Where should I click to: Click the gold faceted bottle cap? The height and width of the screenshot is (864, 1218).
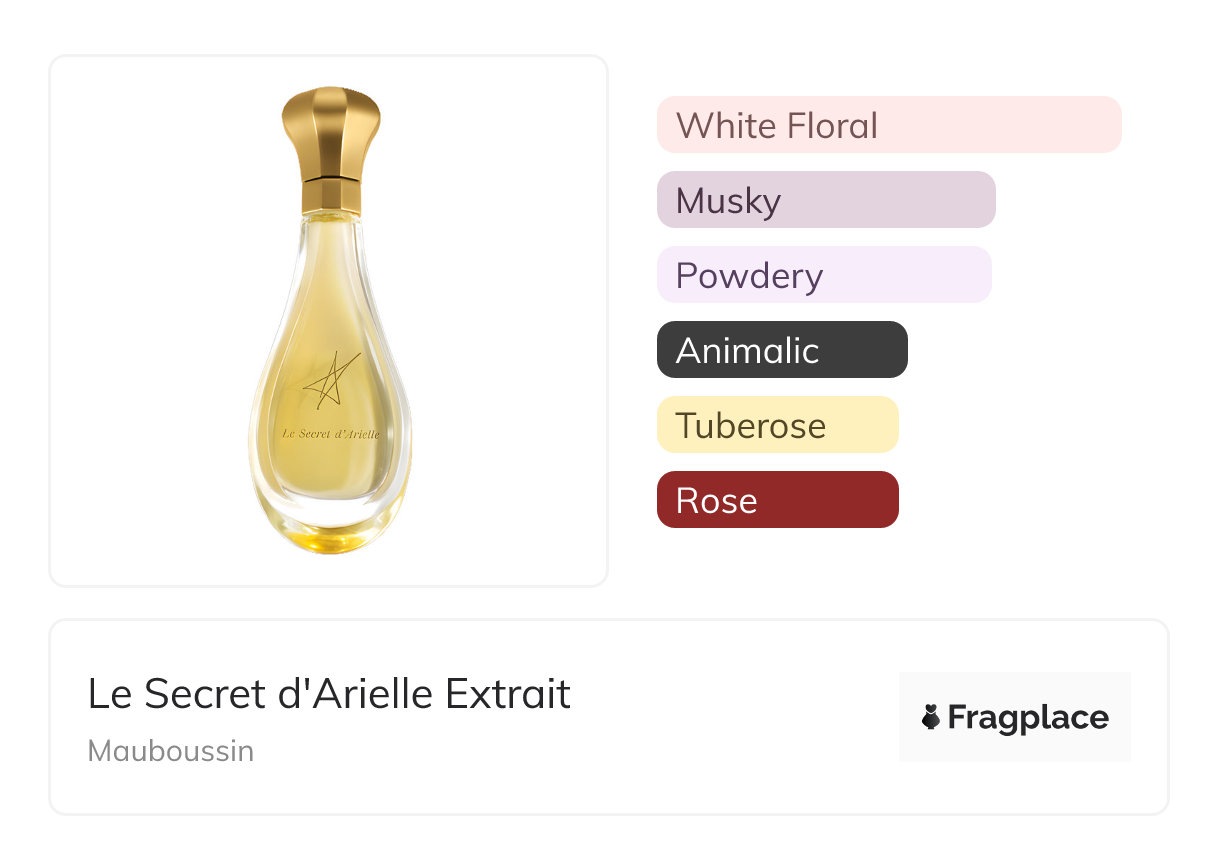pos(330,130)
